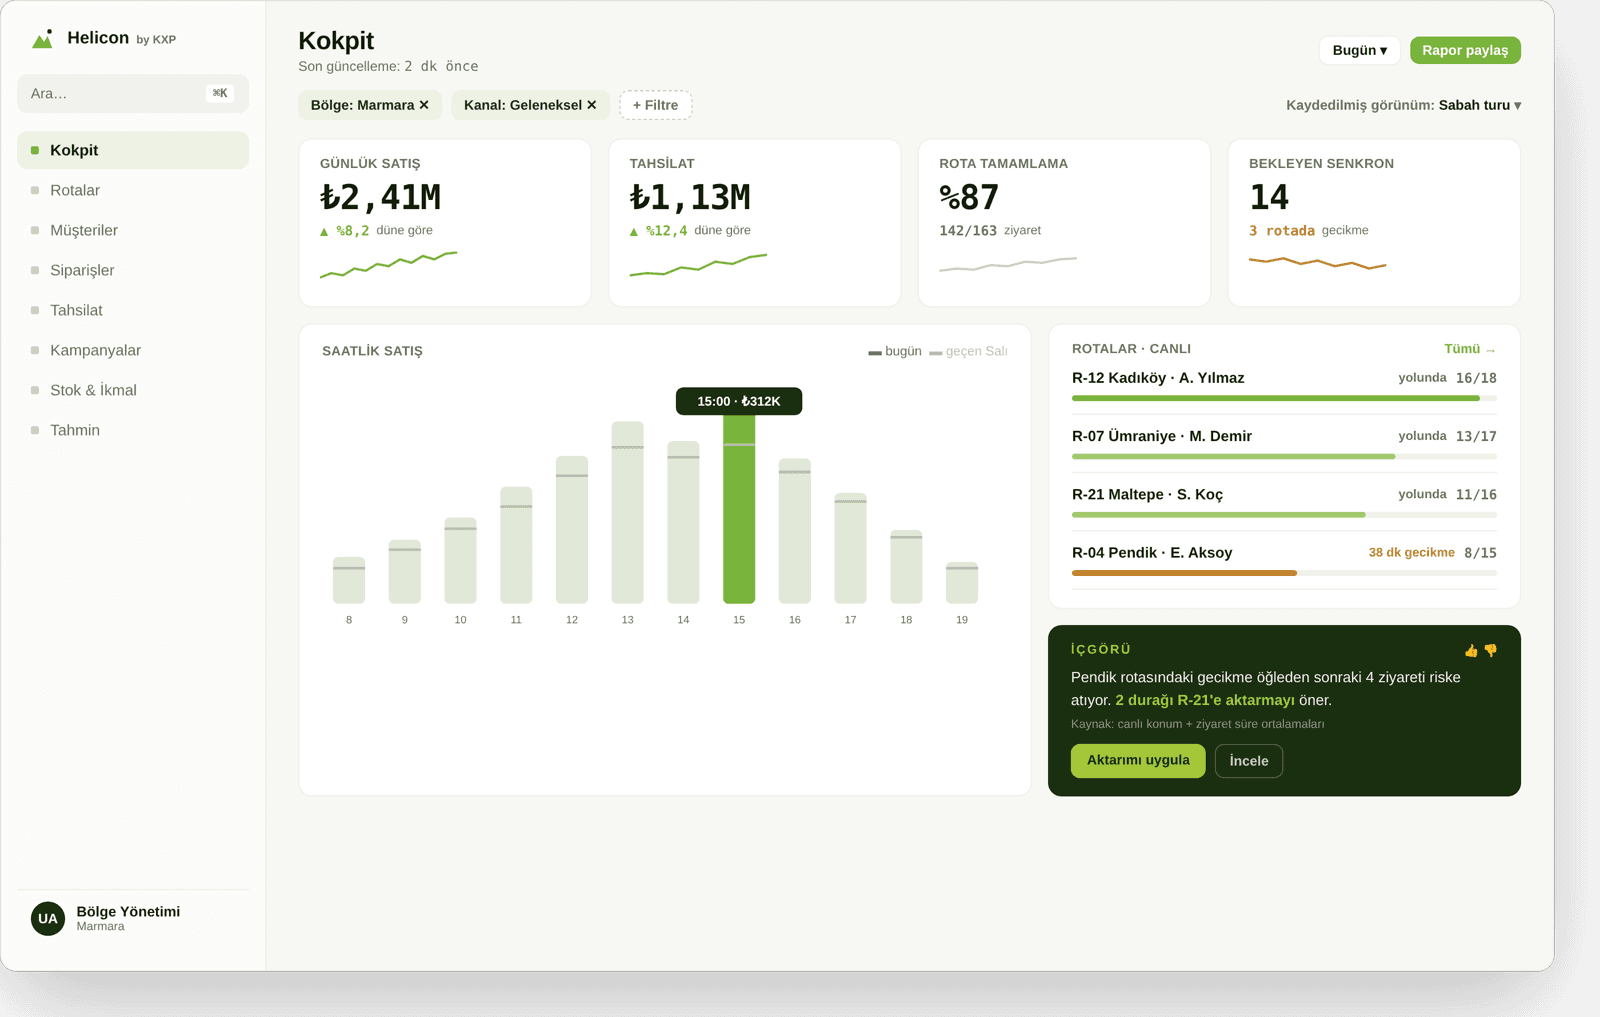
Task: Remove the Bölge: Marmara filter chip
Action: (x=424, y=105)
